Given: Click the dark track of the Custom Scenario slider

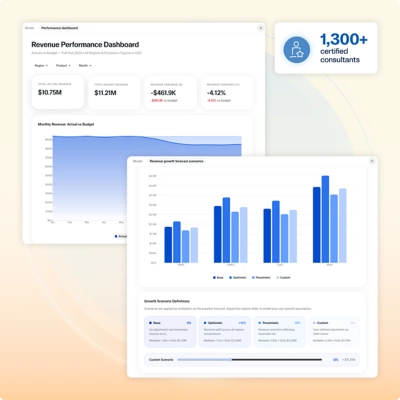Looking at the screenshot, I should pos(277,360).
